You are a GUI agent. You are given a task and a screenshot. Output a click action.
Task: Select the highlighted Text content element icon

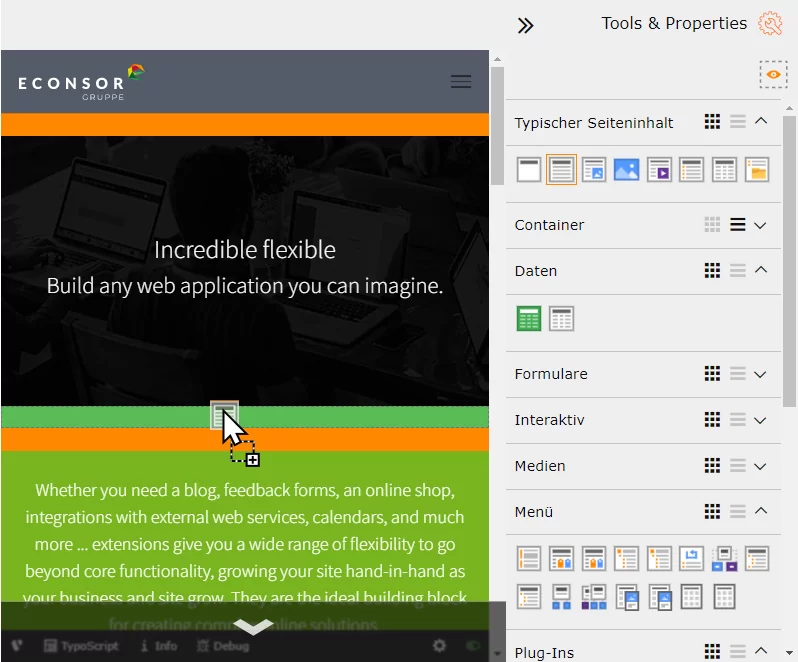coord(561,169)
